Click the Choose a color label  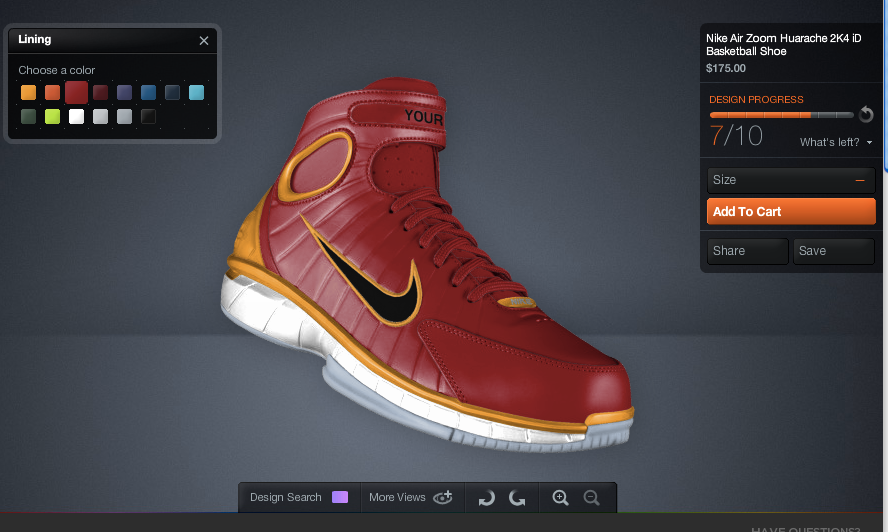click(57, 70)
